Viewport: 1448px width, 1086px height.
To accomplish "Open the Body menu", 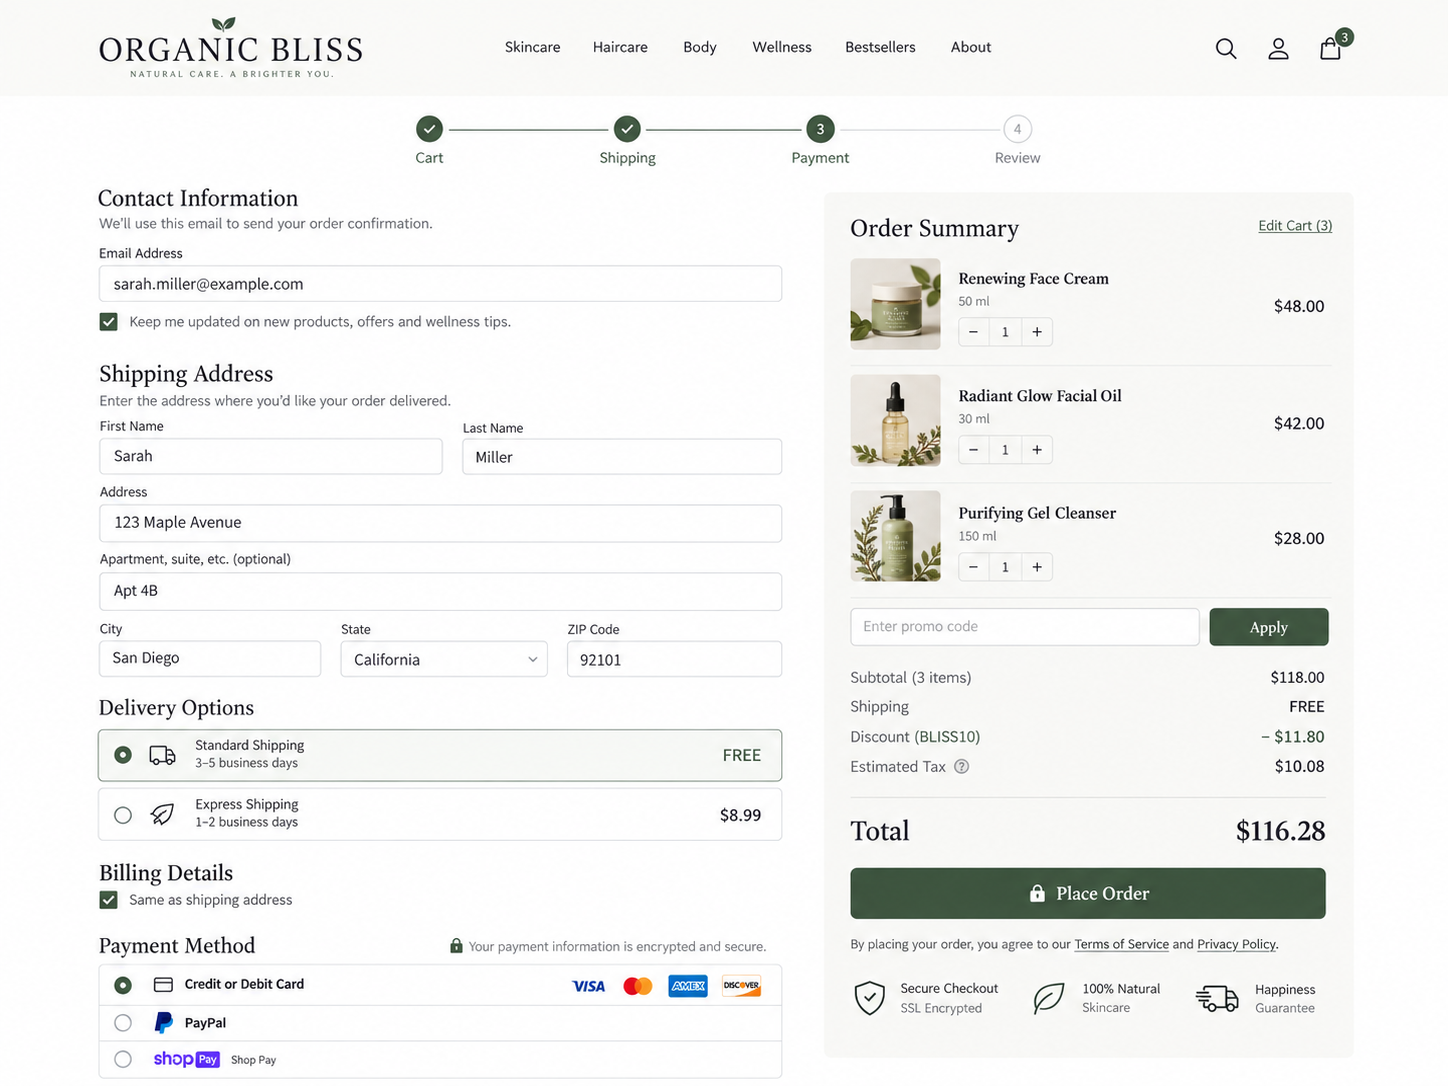I will [x=700, y=47].
